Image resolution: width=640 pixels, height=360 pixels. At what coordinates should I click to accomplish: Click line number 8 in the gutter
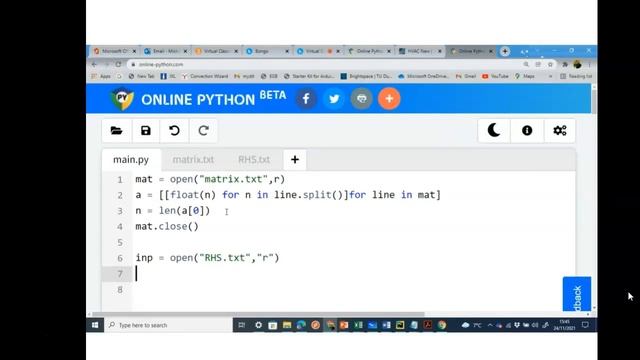point(120,290)
